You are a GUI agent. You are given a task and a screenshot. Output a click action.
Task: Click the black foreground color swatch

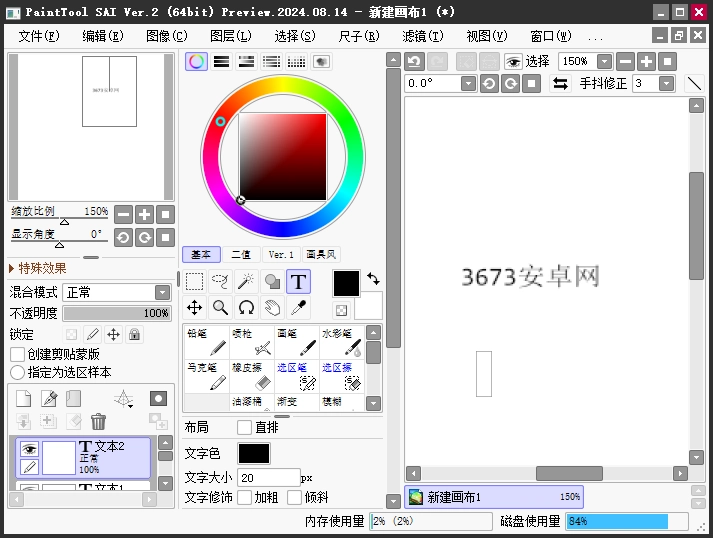(346, 283)
